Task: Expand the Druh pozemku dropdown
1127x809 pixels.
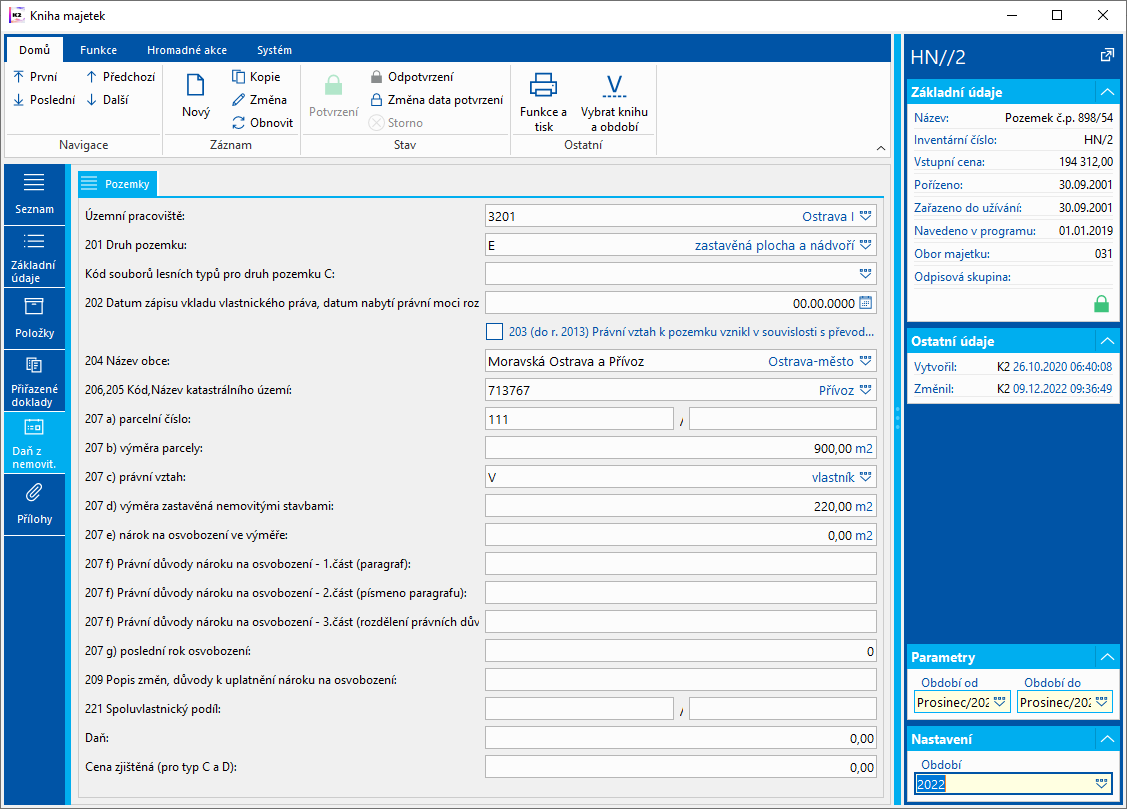Action: 866,244
